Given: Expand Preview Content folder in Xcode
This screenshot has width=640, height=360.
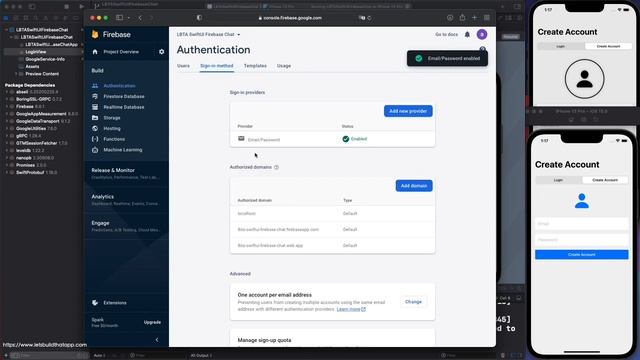Looking at the screenshot, I should click(17, 74).
